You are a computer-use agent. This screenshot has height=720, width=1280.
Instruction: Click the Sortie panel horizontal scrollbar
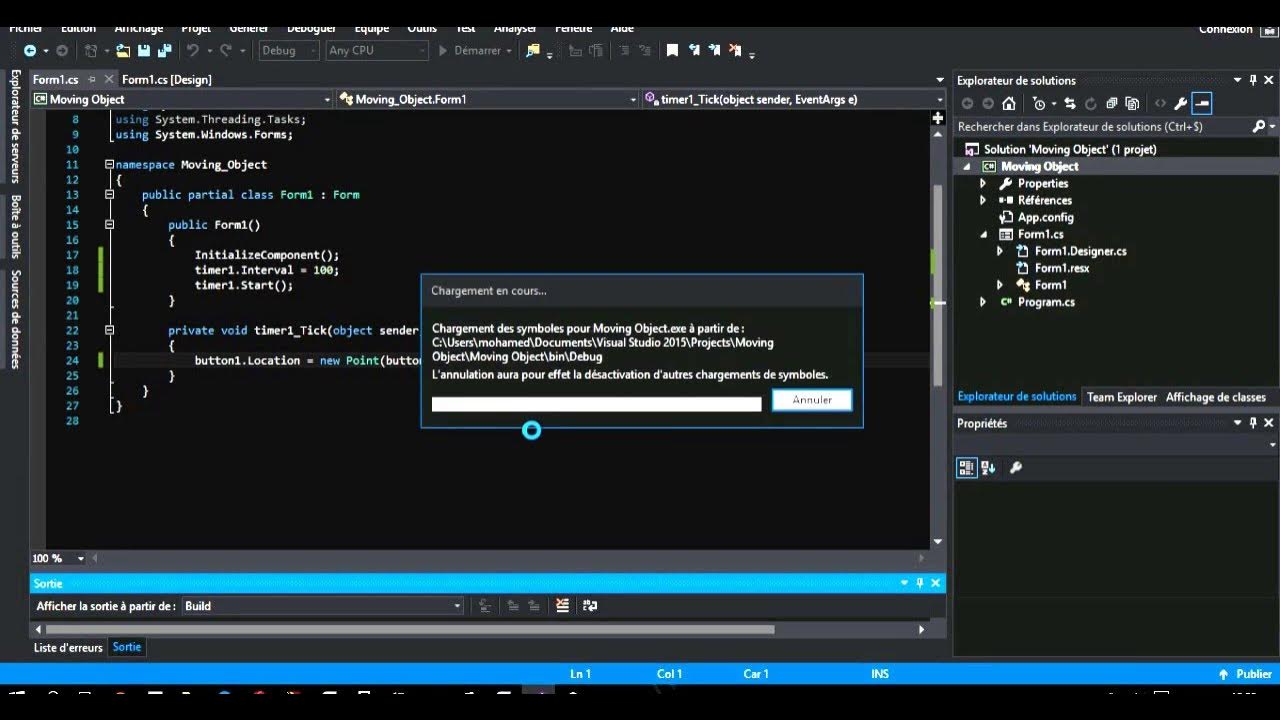pyautogui.click(x=410, y=630)
